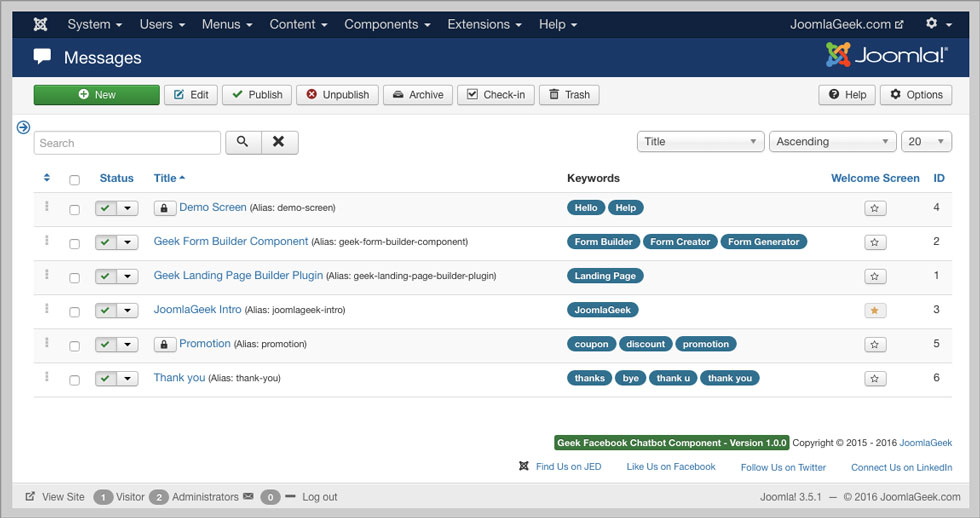Open the Users menu

pos(162,24)
